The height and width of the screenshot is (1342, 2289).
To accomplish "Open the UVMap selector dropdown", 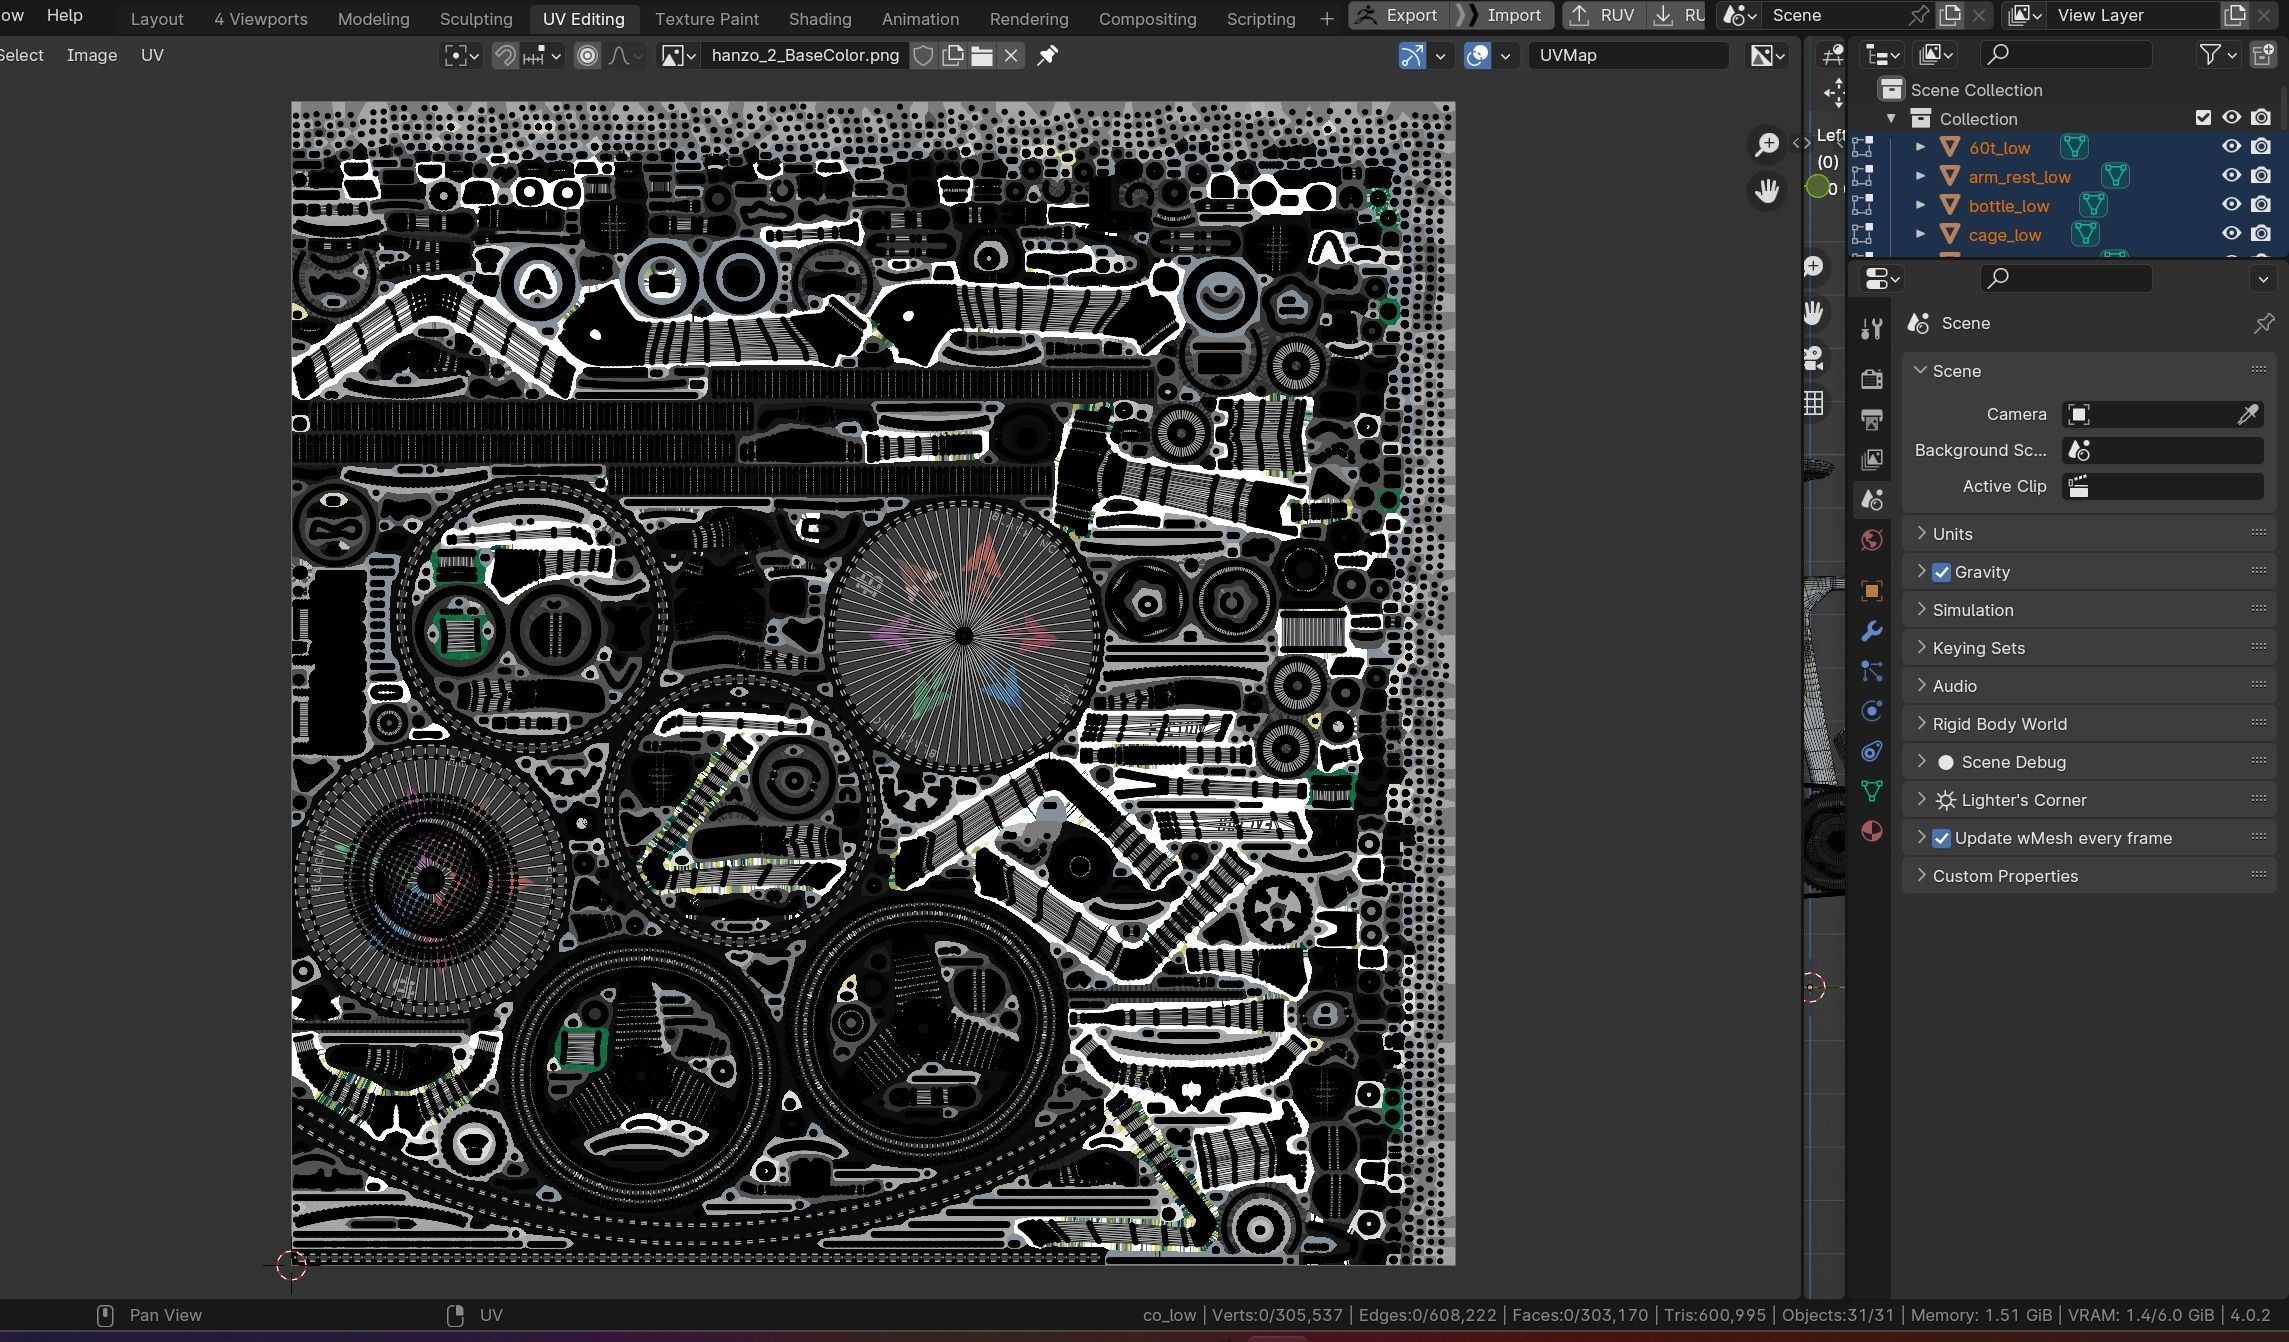I will pos(1628,56).
